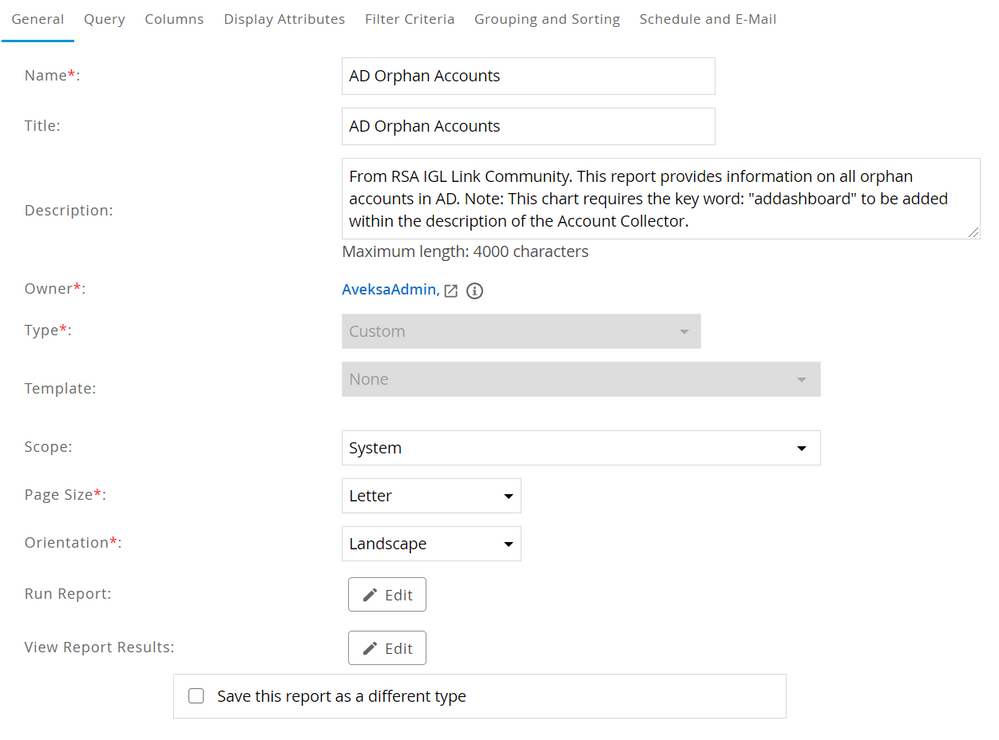The image size is (999, 740).
Task: Click Edit button for View Report Results
Action: point(387,649)
